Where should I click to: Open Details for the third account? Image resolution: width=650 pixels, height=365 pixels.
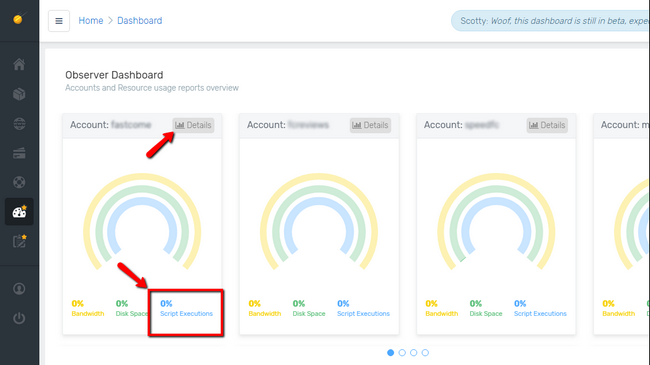click(547, 125)
